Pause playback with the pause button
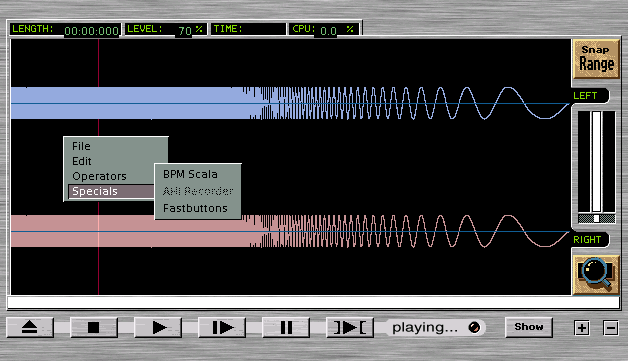This screenshot has width=628, height=361. click(x=286, y=327)
